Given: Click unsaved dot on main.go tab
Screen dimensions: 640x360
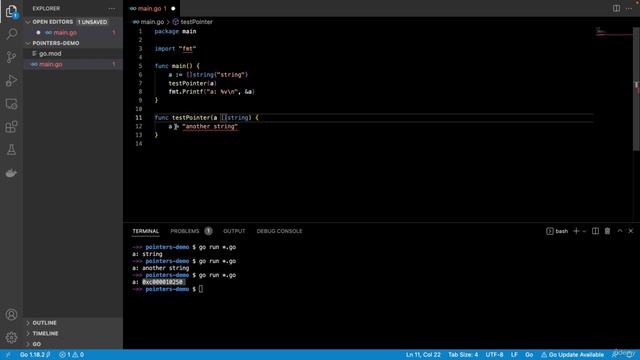Looking at the screenshot, I should point(173,9).
